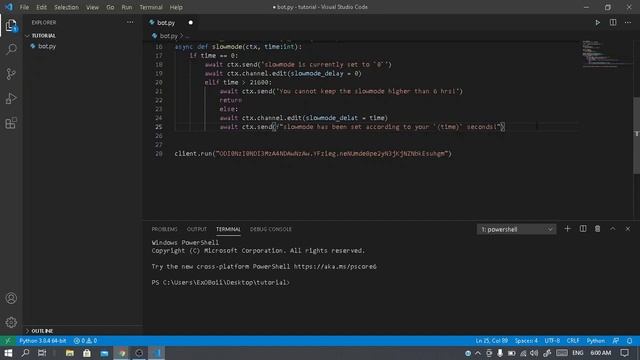640x360 pixels.
Task: Maximize the panel size chevron
Action: coord(613,229)
